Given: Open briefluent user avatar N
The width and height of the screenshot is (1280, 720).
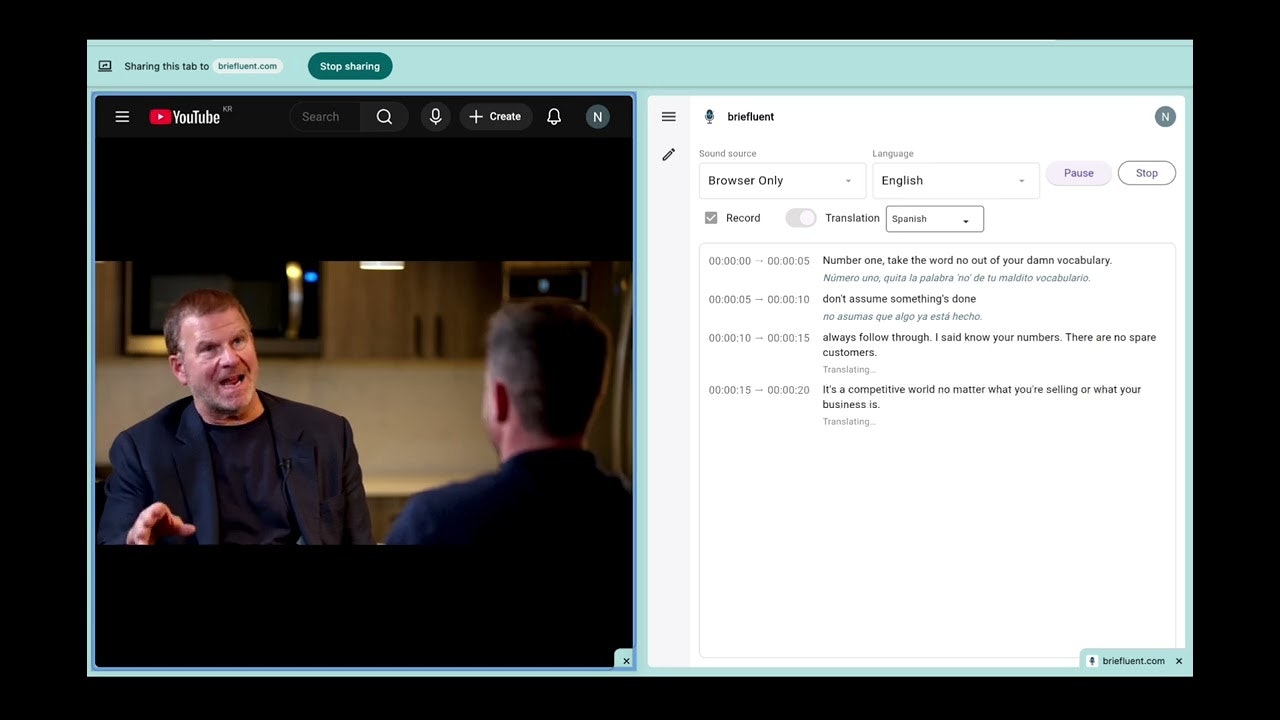Looking at the screenshot, I should [1165, 117].
